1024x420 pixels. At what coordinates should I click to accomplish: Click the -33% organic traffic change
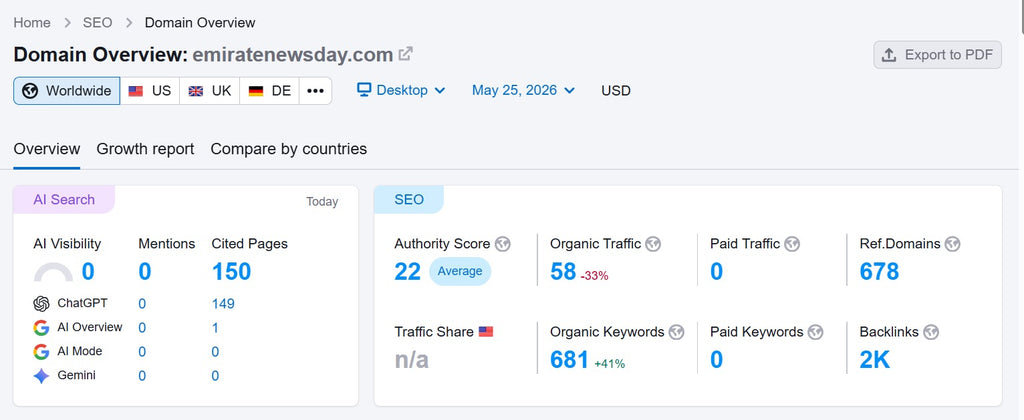point(594,276)
